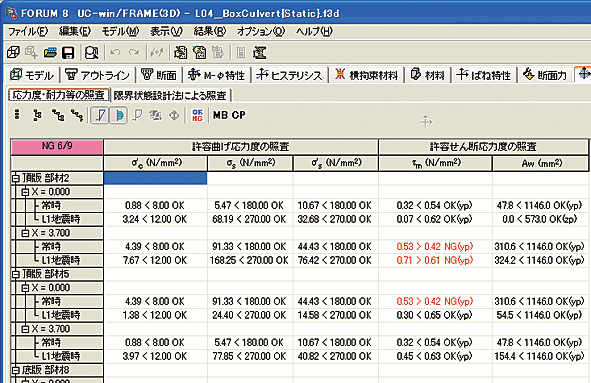Click the 許容曲げ応力度の照査 column group header
The height and width of the screenshot is (383, 591).
[241, 147]
